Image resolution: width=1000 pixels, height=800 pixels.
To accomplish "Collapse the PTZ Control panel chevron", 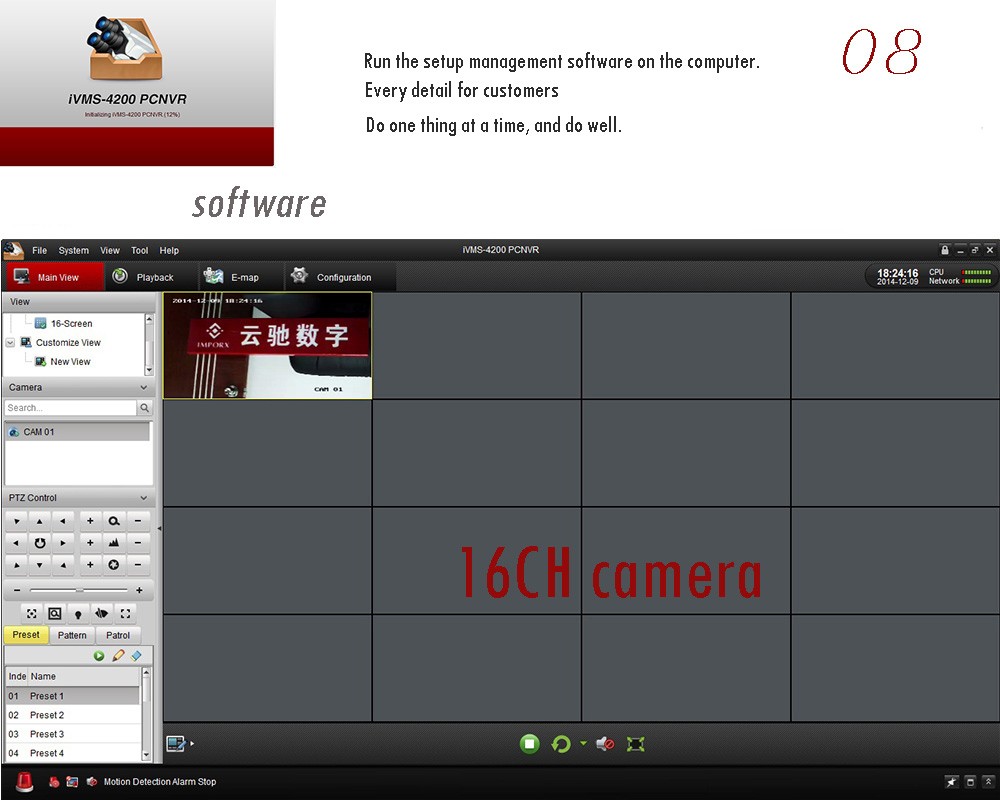I will click(143, 498).
